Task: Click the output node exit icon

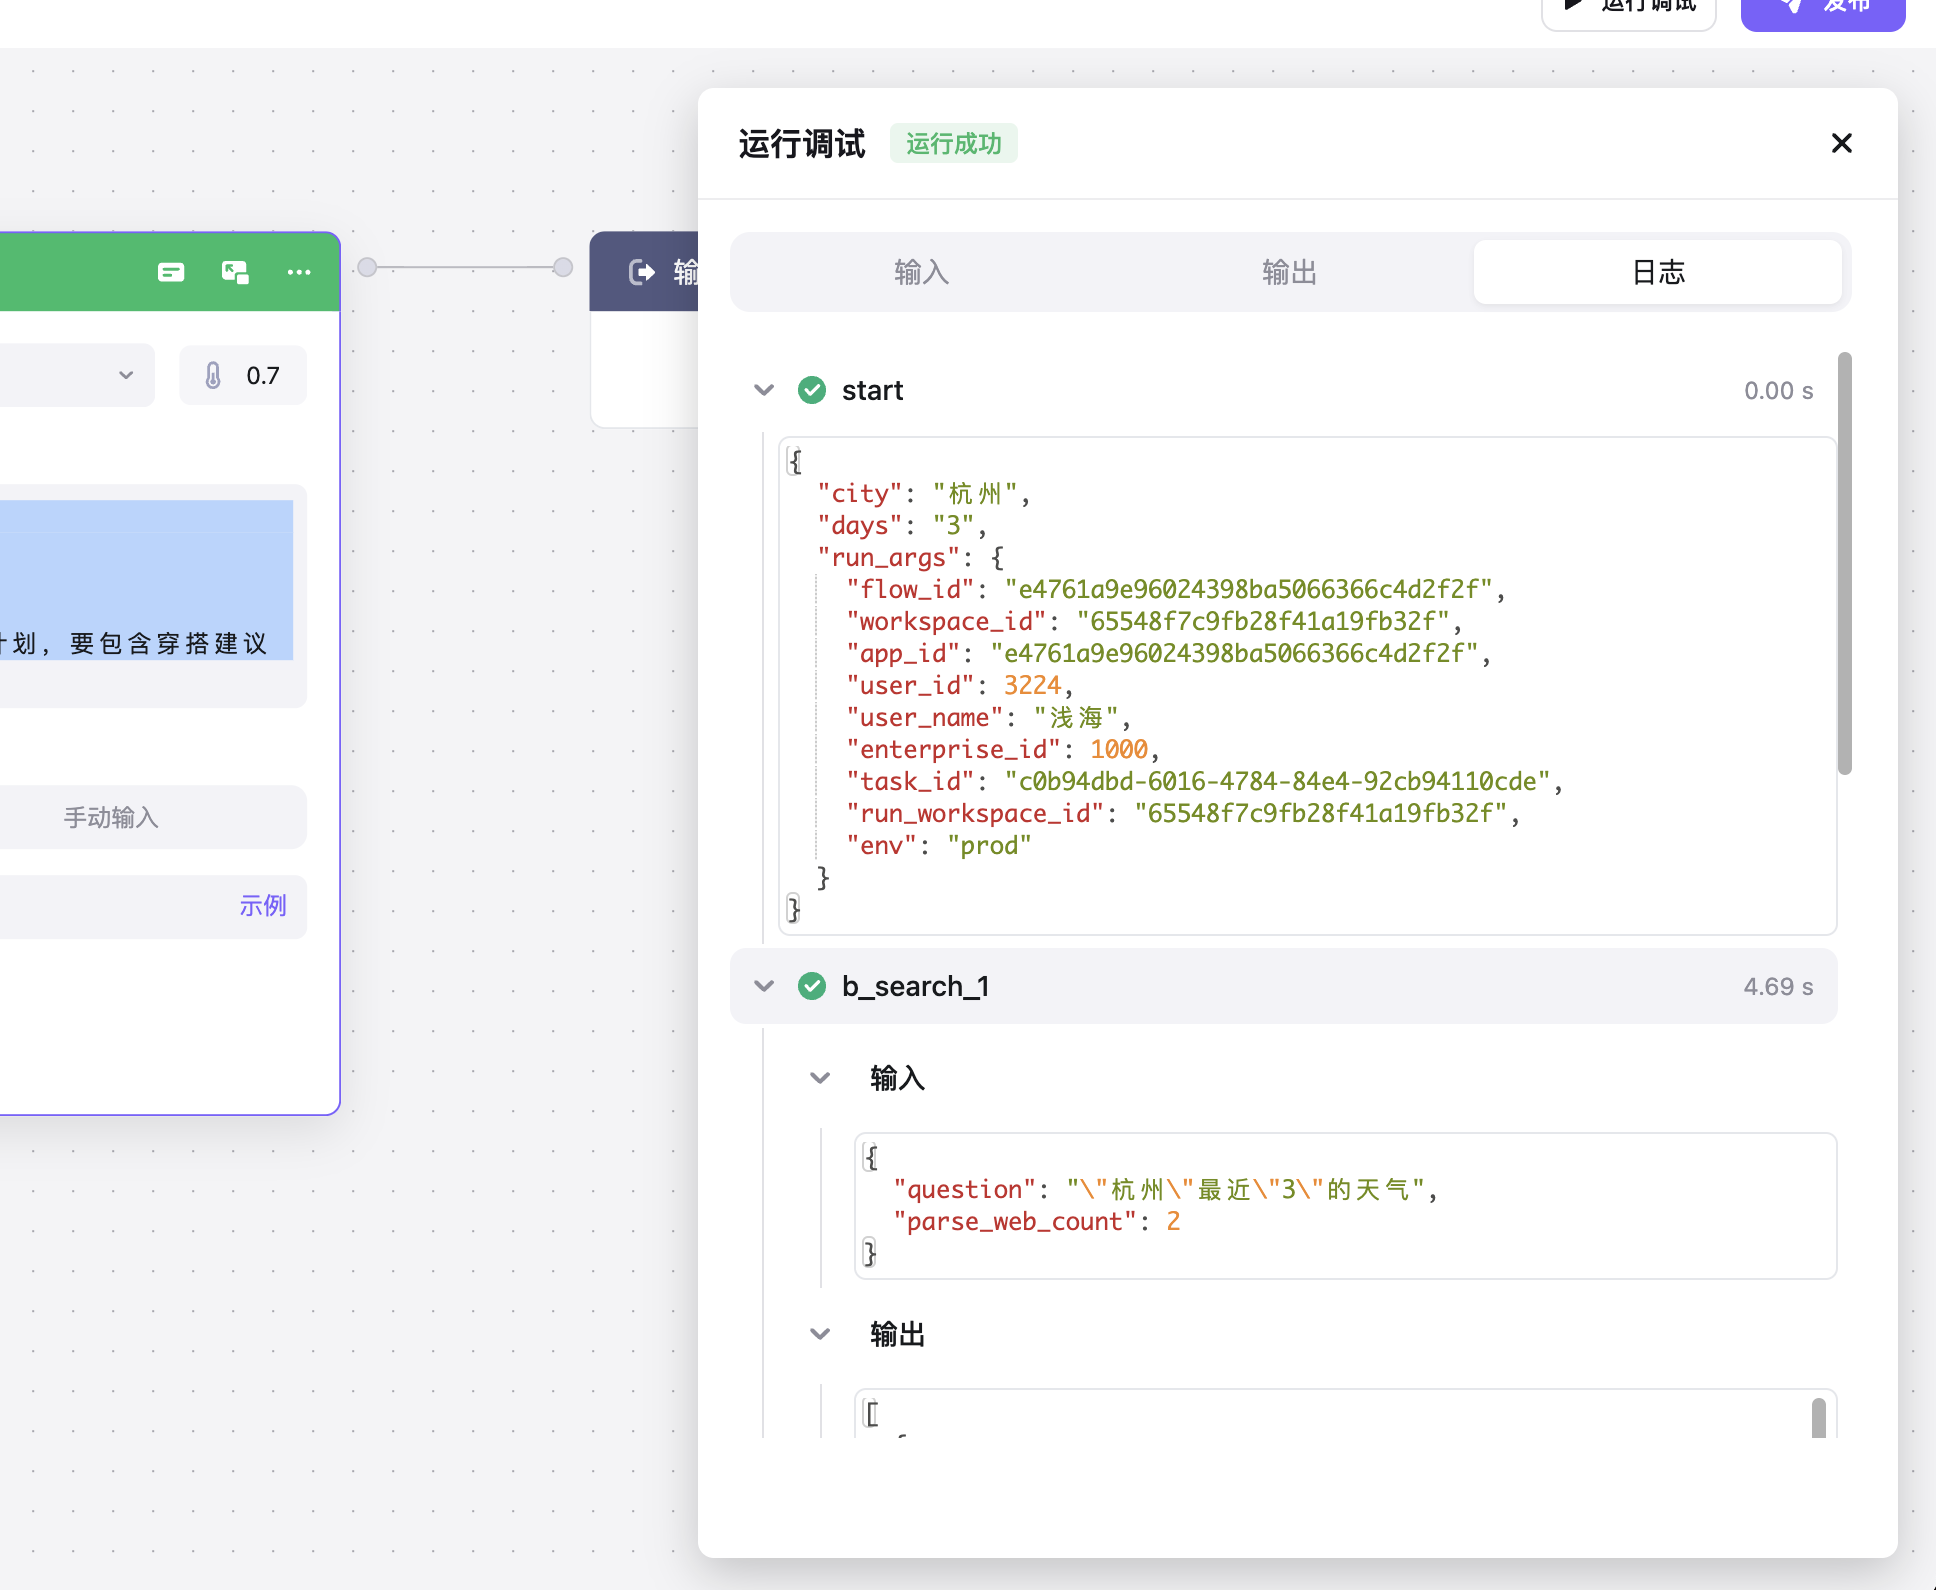Action: pyautogui.click(x=641, y=272)
